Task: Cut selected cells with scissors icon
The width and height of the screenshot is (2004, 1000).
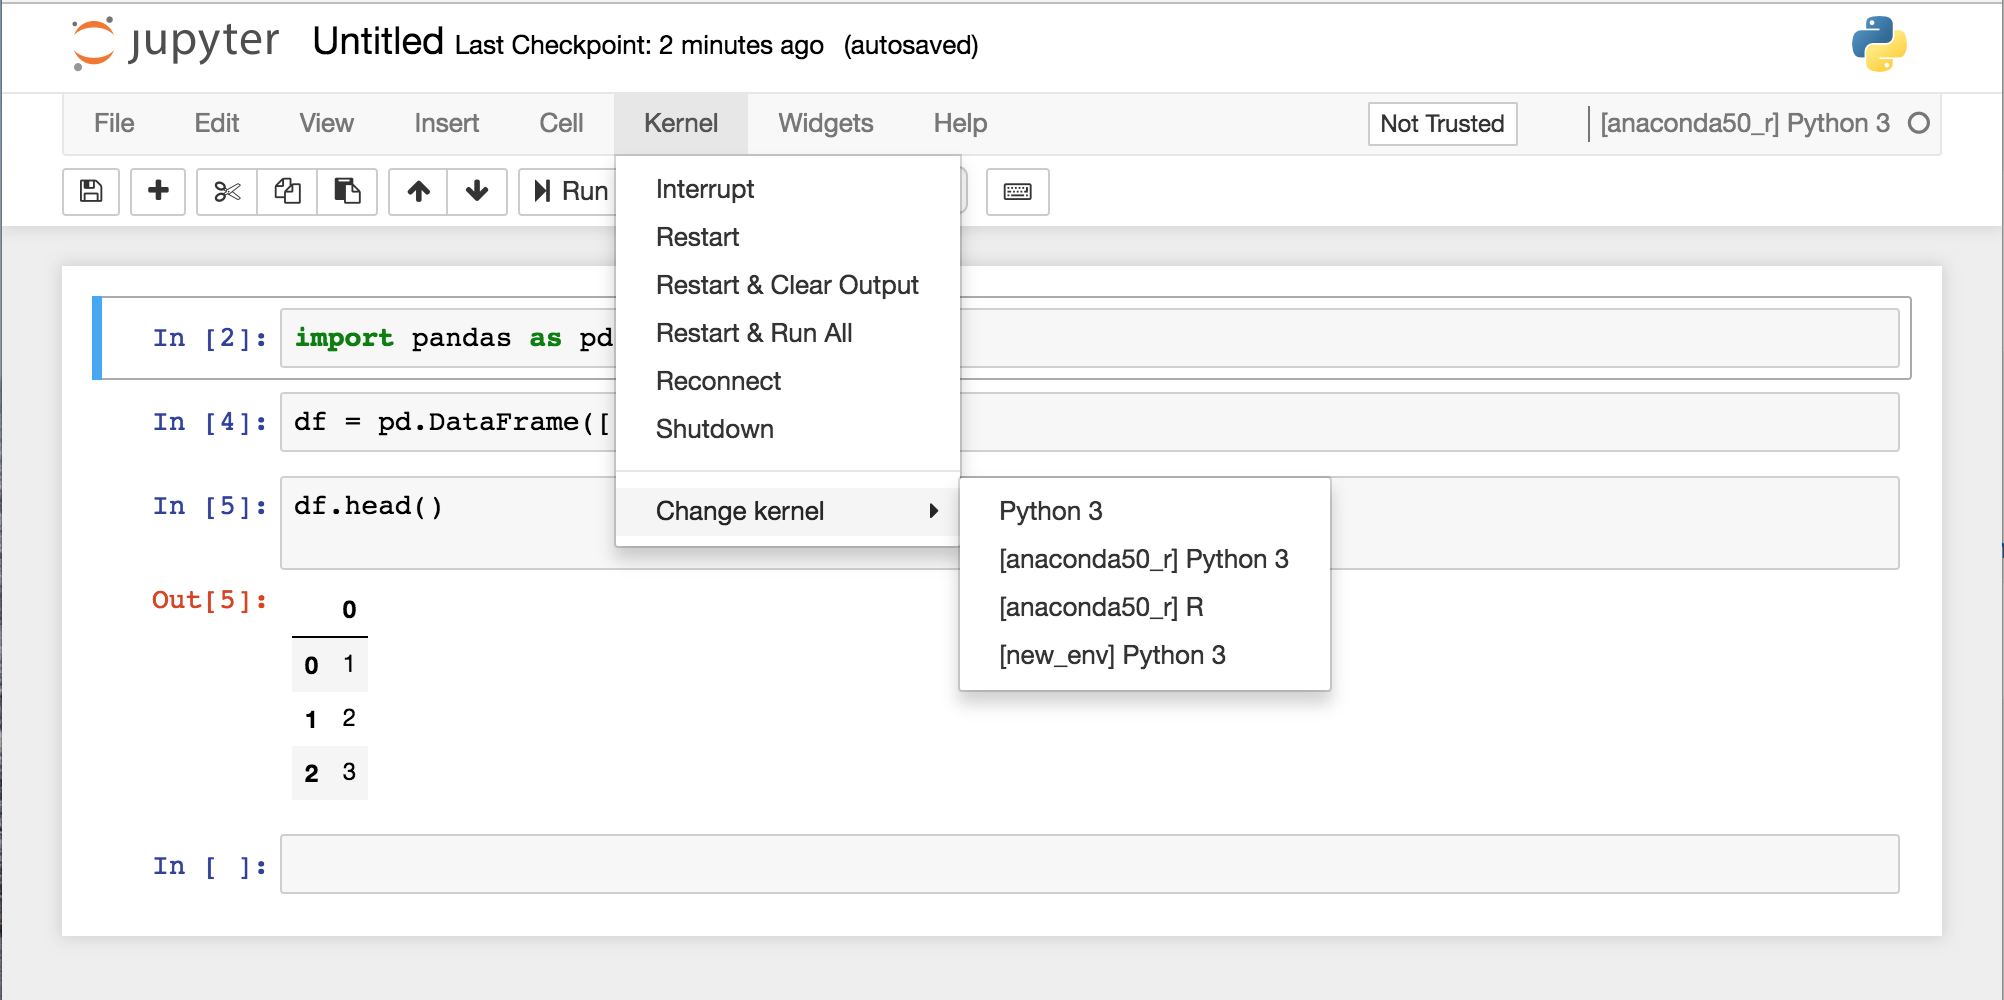Action: 227,191
